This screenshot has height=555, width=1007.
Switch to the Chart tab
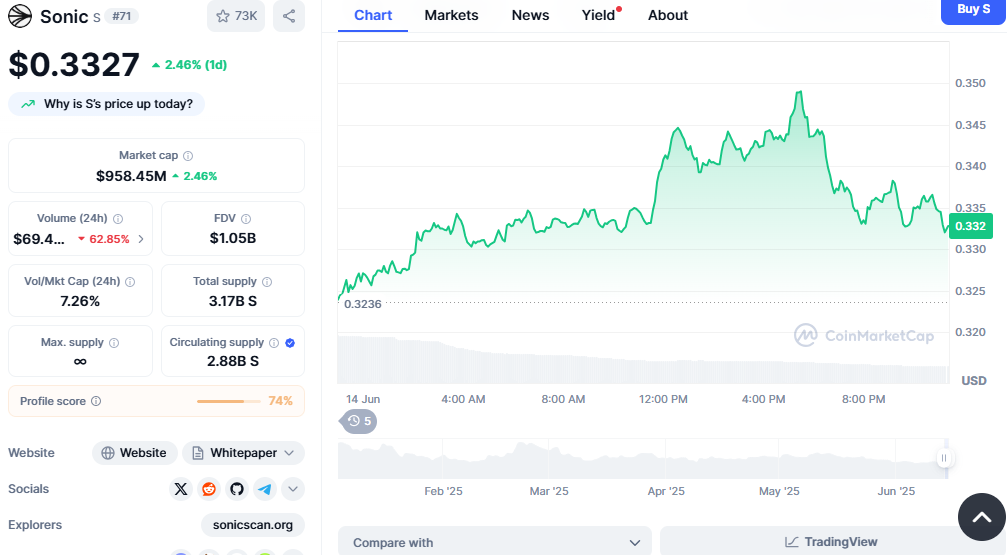[x=372, y=15]
